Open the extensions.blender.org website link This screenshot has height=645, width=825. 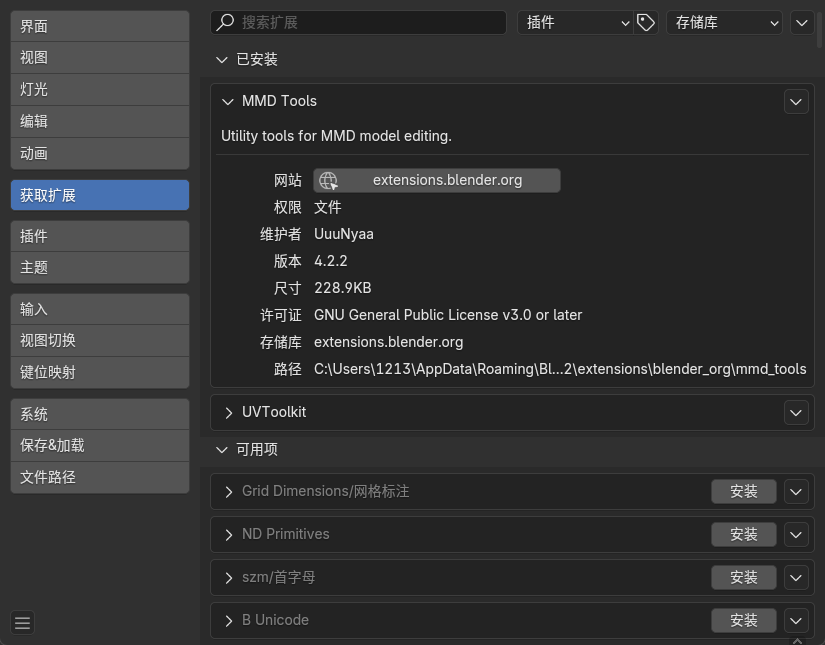click(437, 180)
